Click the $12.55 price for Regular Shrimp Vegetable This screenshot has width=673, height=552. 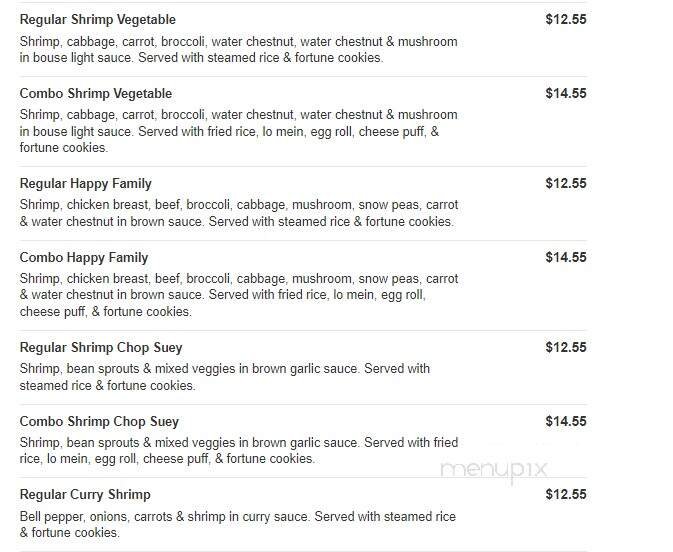click(565, 19)
